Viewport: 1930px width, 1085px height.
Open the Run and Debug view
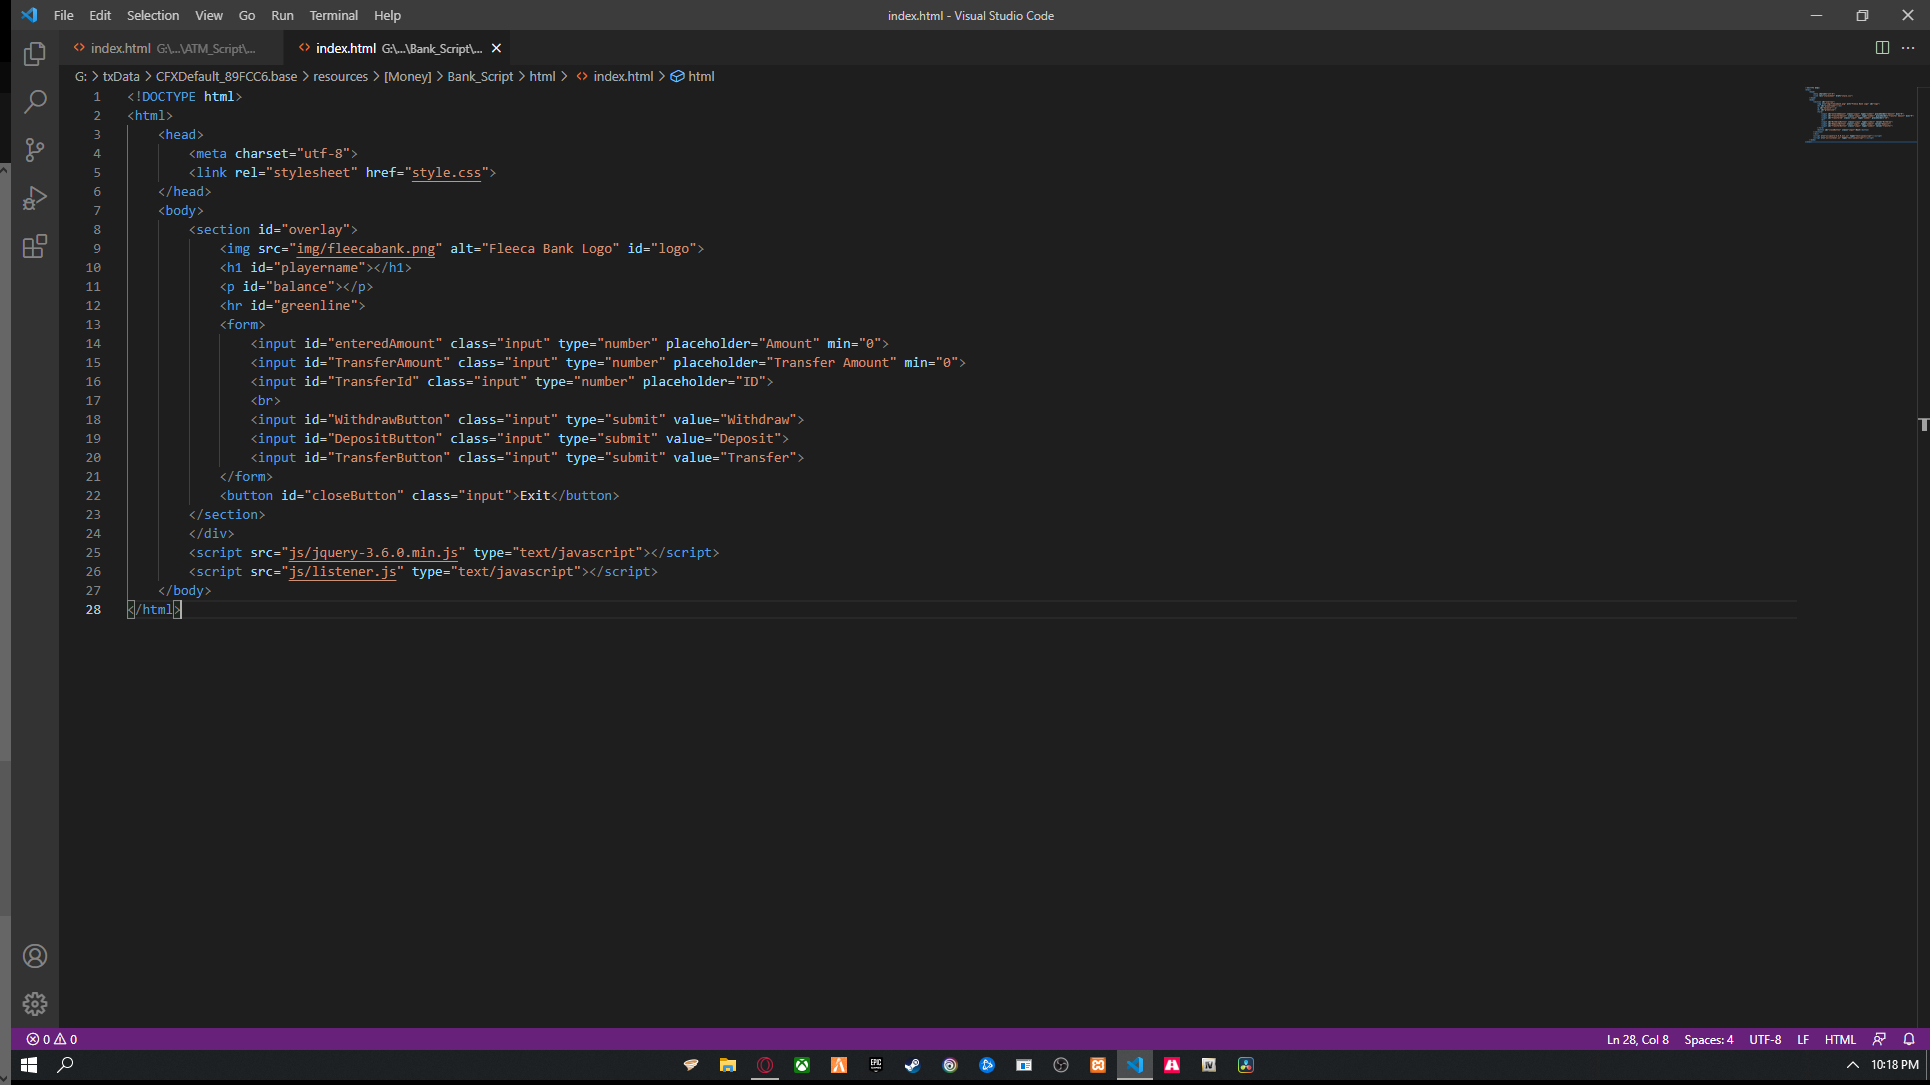click(x=35, y=198)
